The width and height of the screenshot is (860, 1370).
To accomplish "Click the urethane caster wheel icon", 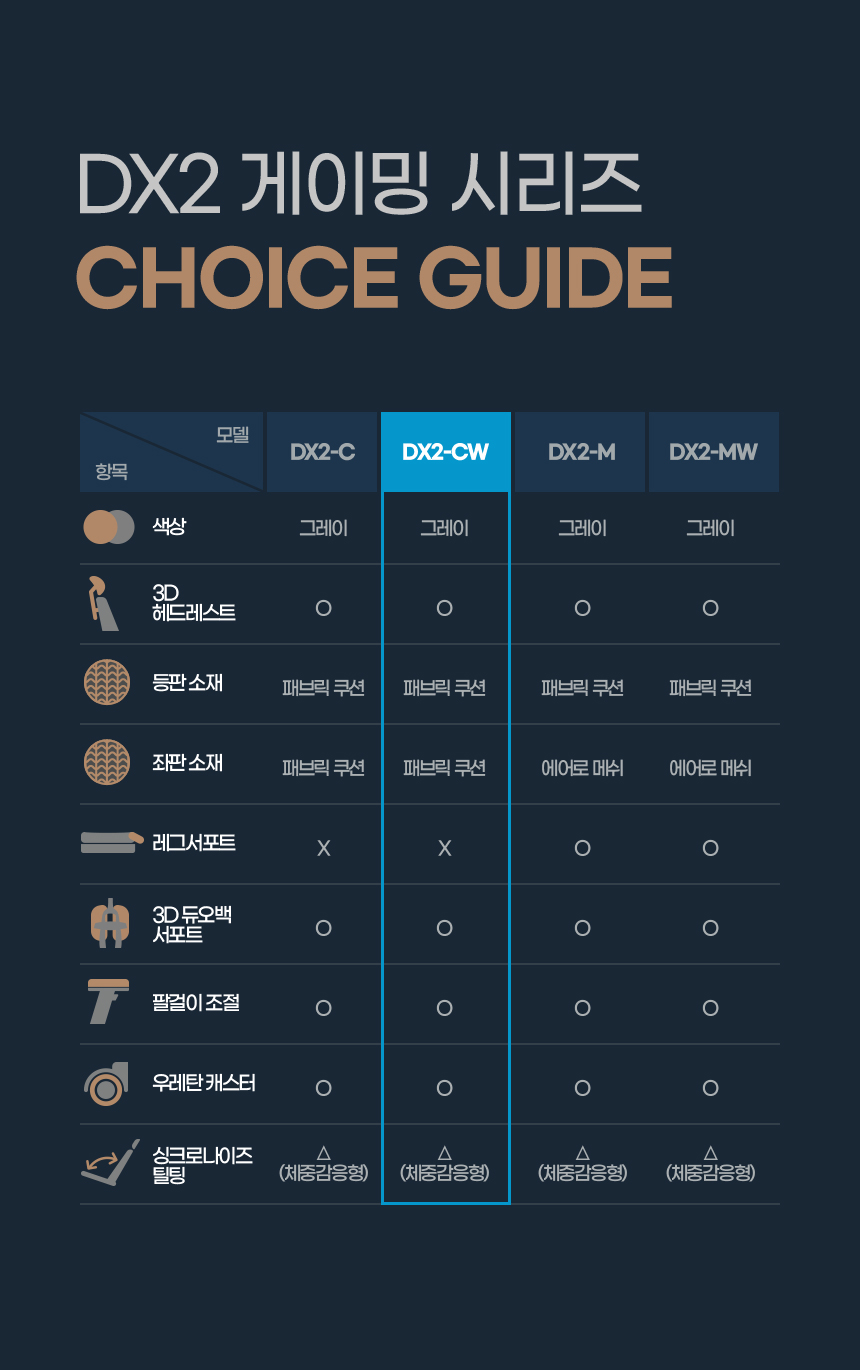I will [106, 1083].
